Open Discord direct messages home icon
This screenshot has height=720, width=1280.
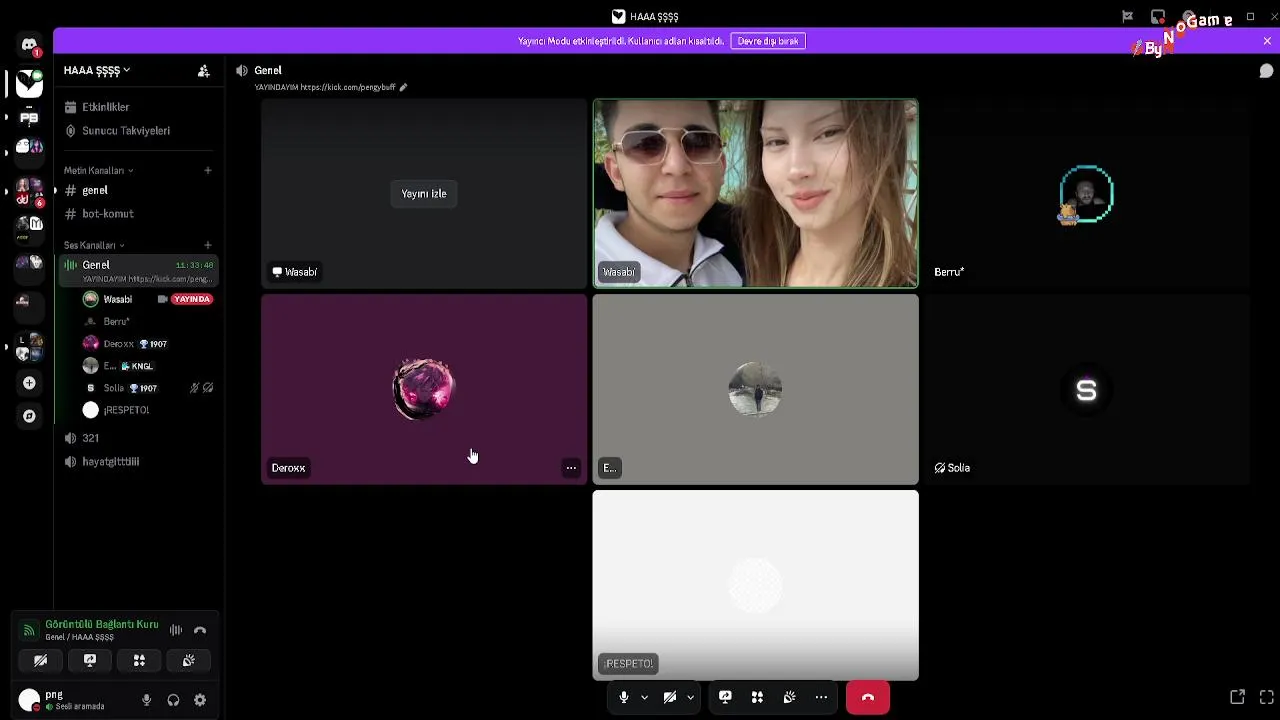29,45
